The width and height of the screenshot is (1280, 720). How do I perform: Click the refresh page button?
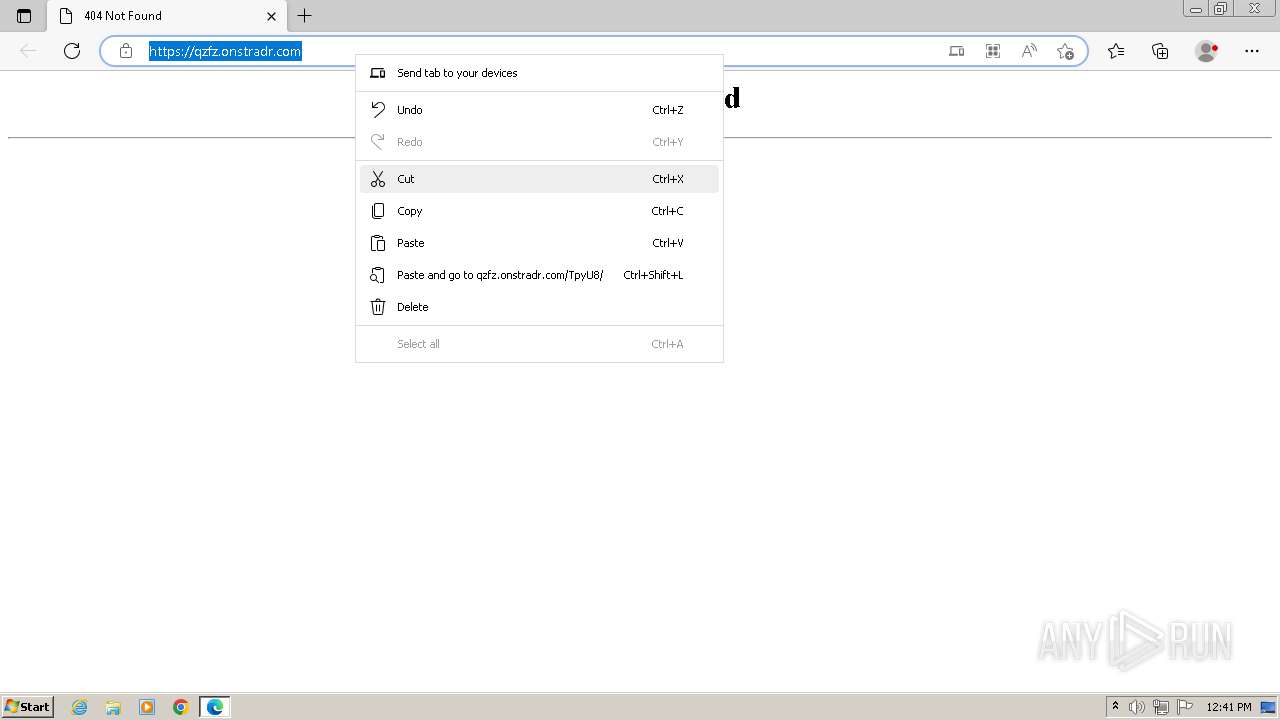click(x=72, y=51)
